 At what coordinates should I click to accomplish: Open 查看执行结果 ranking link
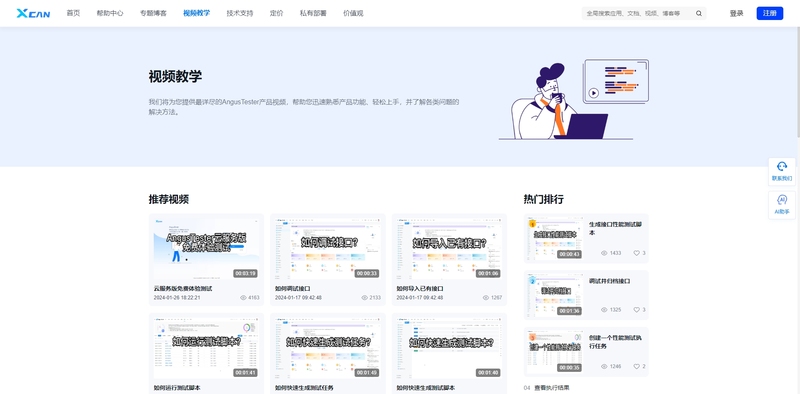[552, 388]
